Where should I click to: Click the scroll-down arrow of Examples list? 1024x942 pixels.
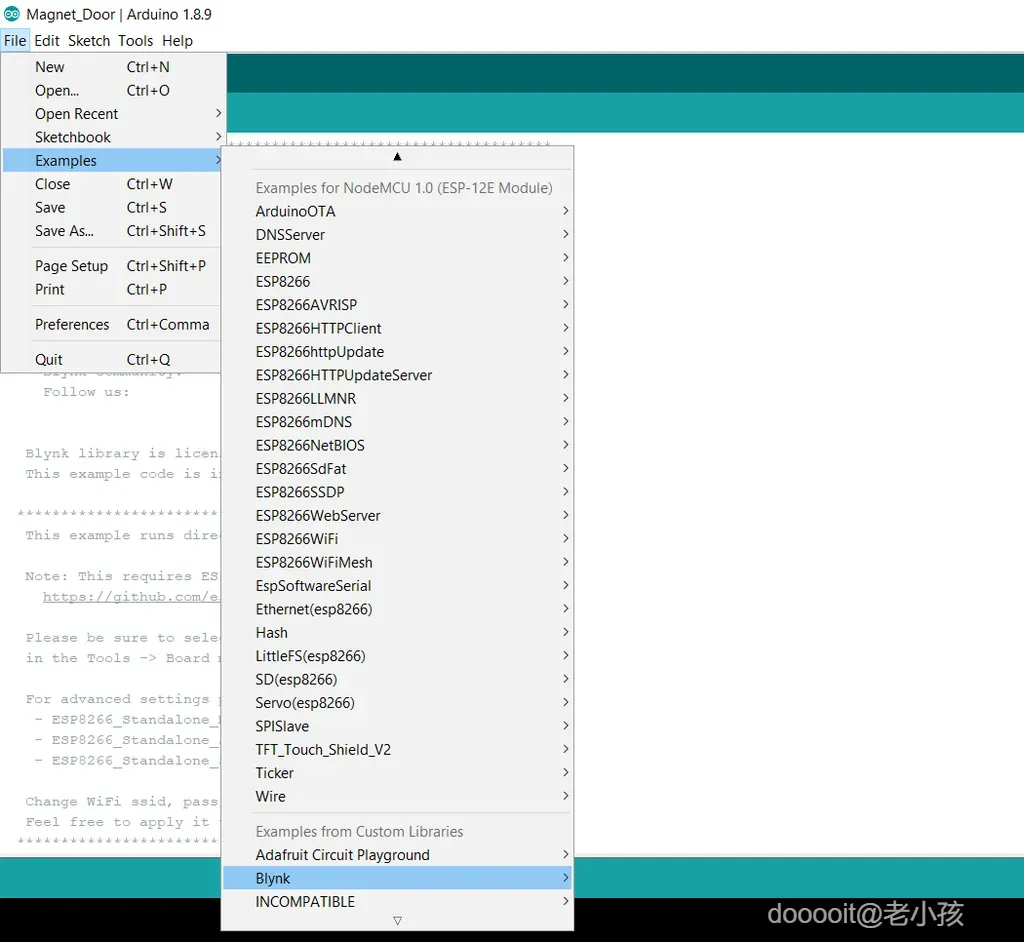click(397, 920)
